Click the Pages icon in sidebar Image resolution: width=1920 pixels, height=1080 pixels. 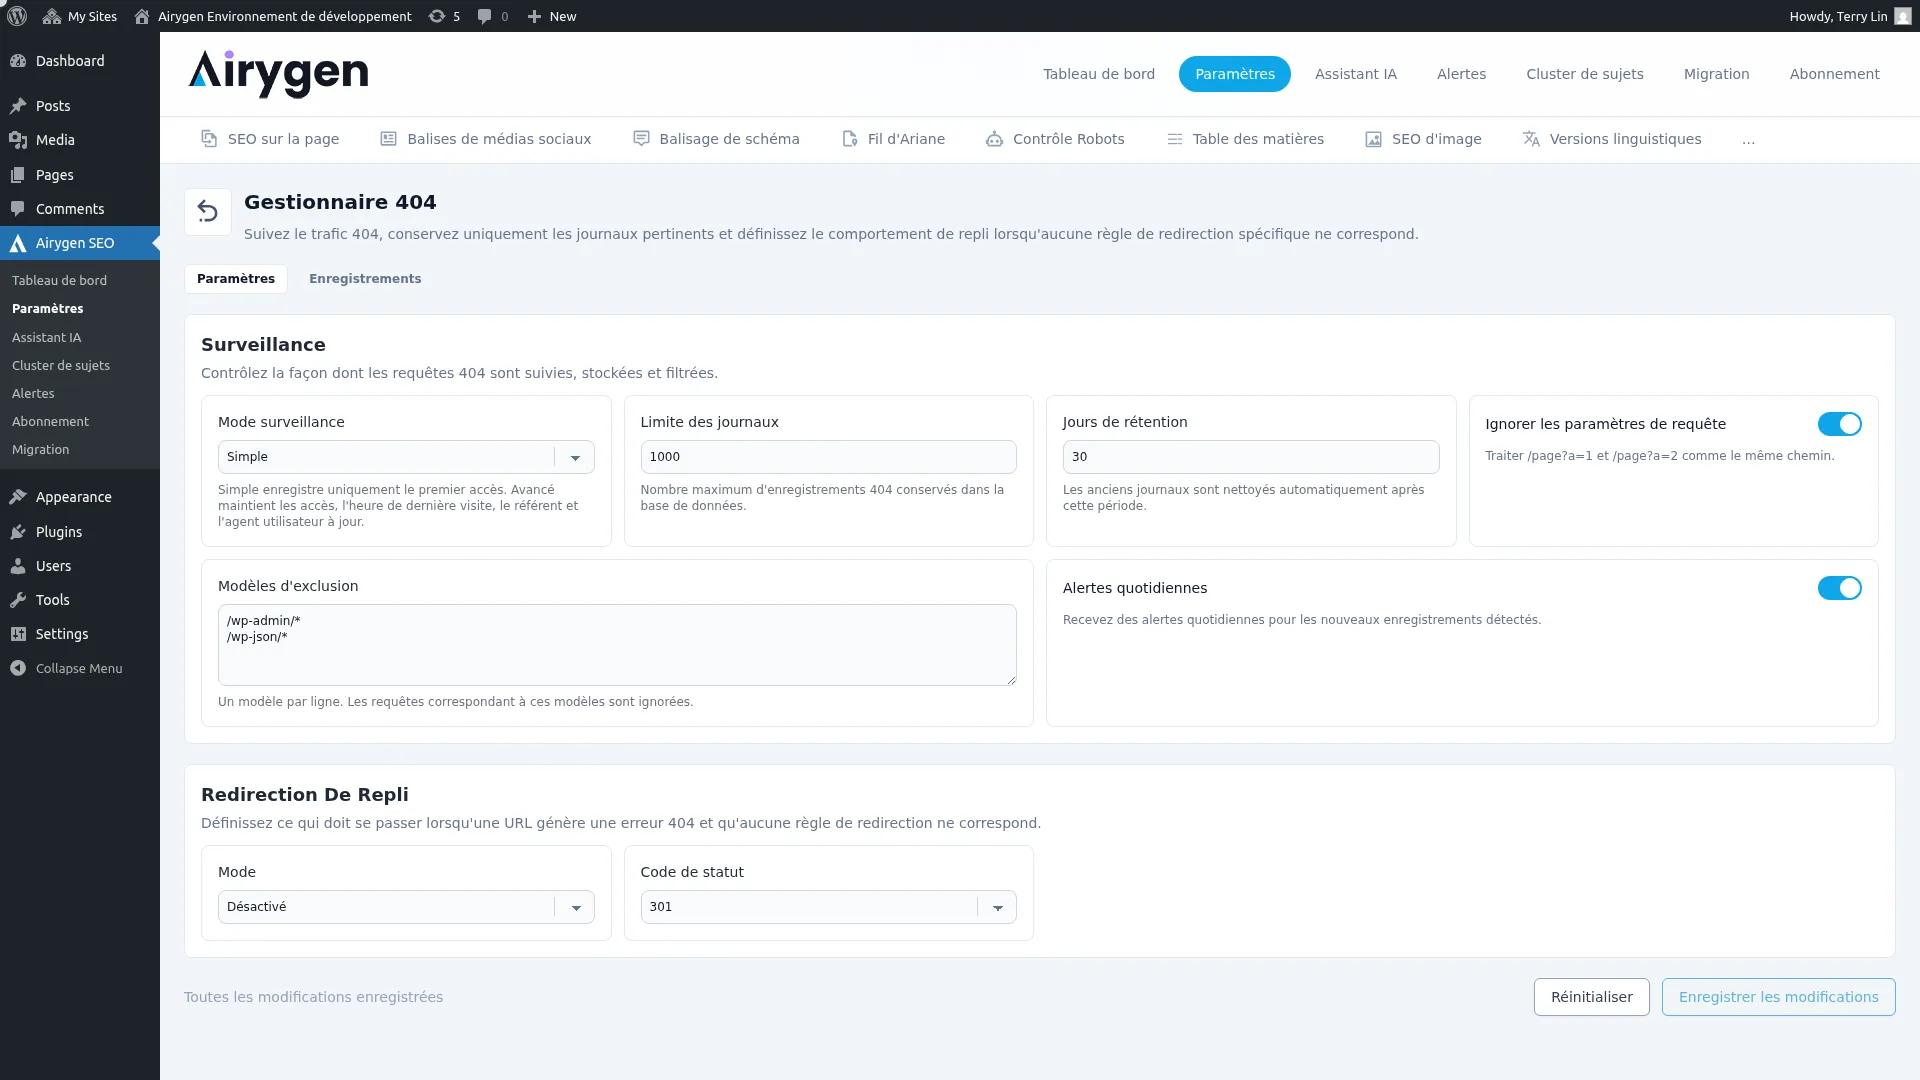[18, 175]
